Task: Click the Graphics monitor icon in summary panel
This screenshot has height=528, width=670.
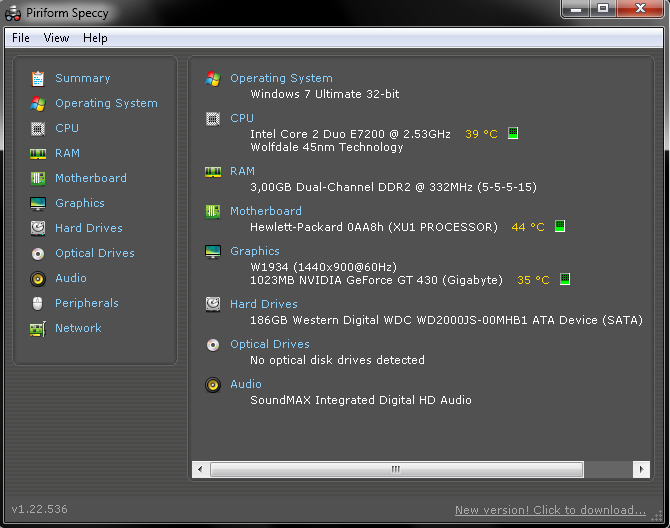Action: 213,252
